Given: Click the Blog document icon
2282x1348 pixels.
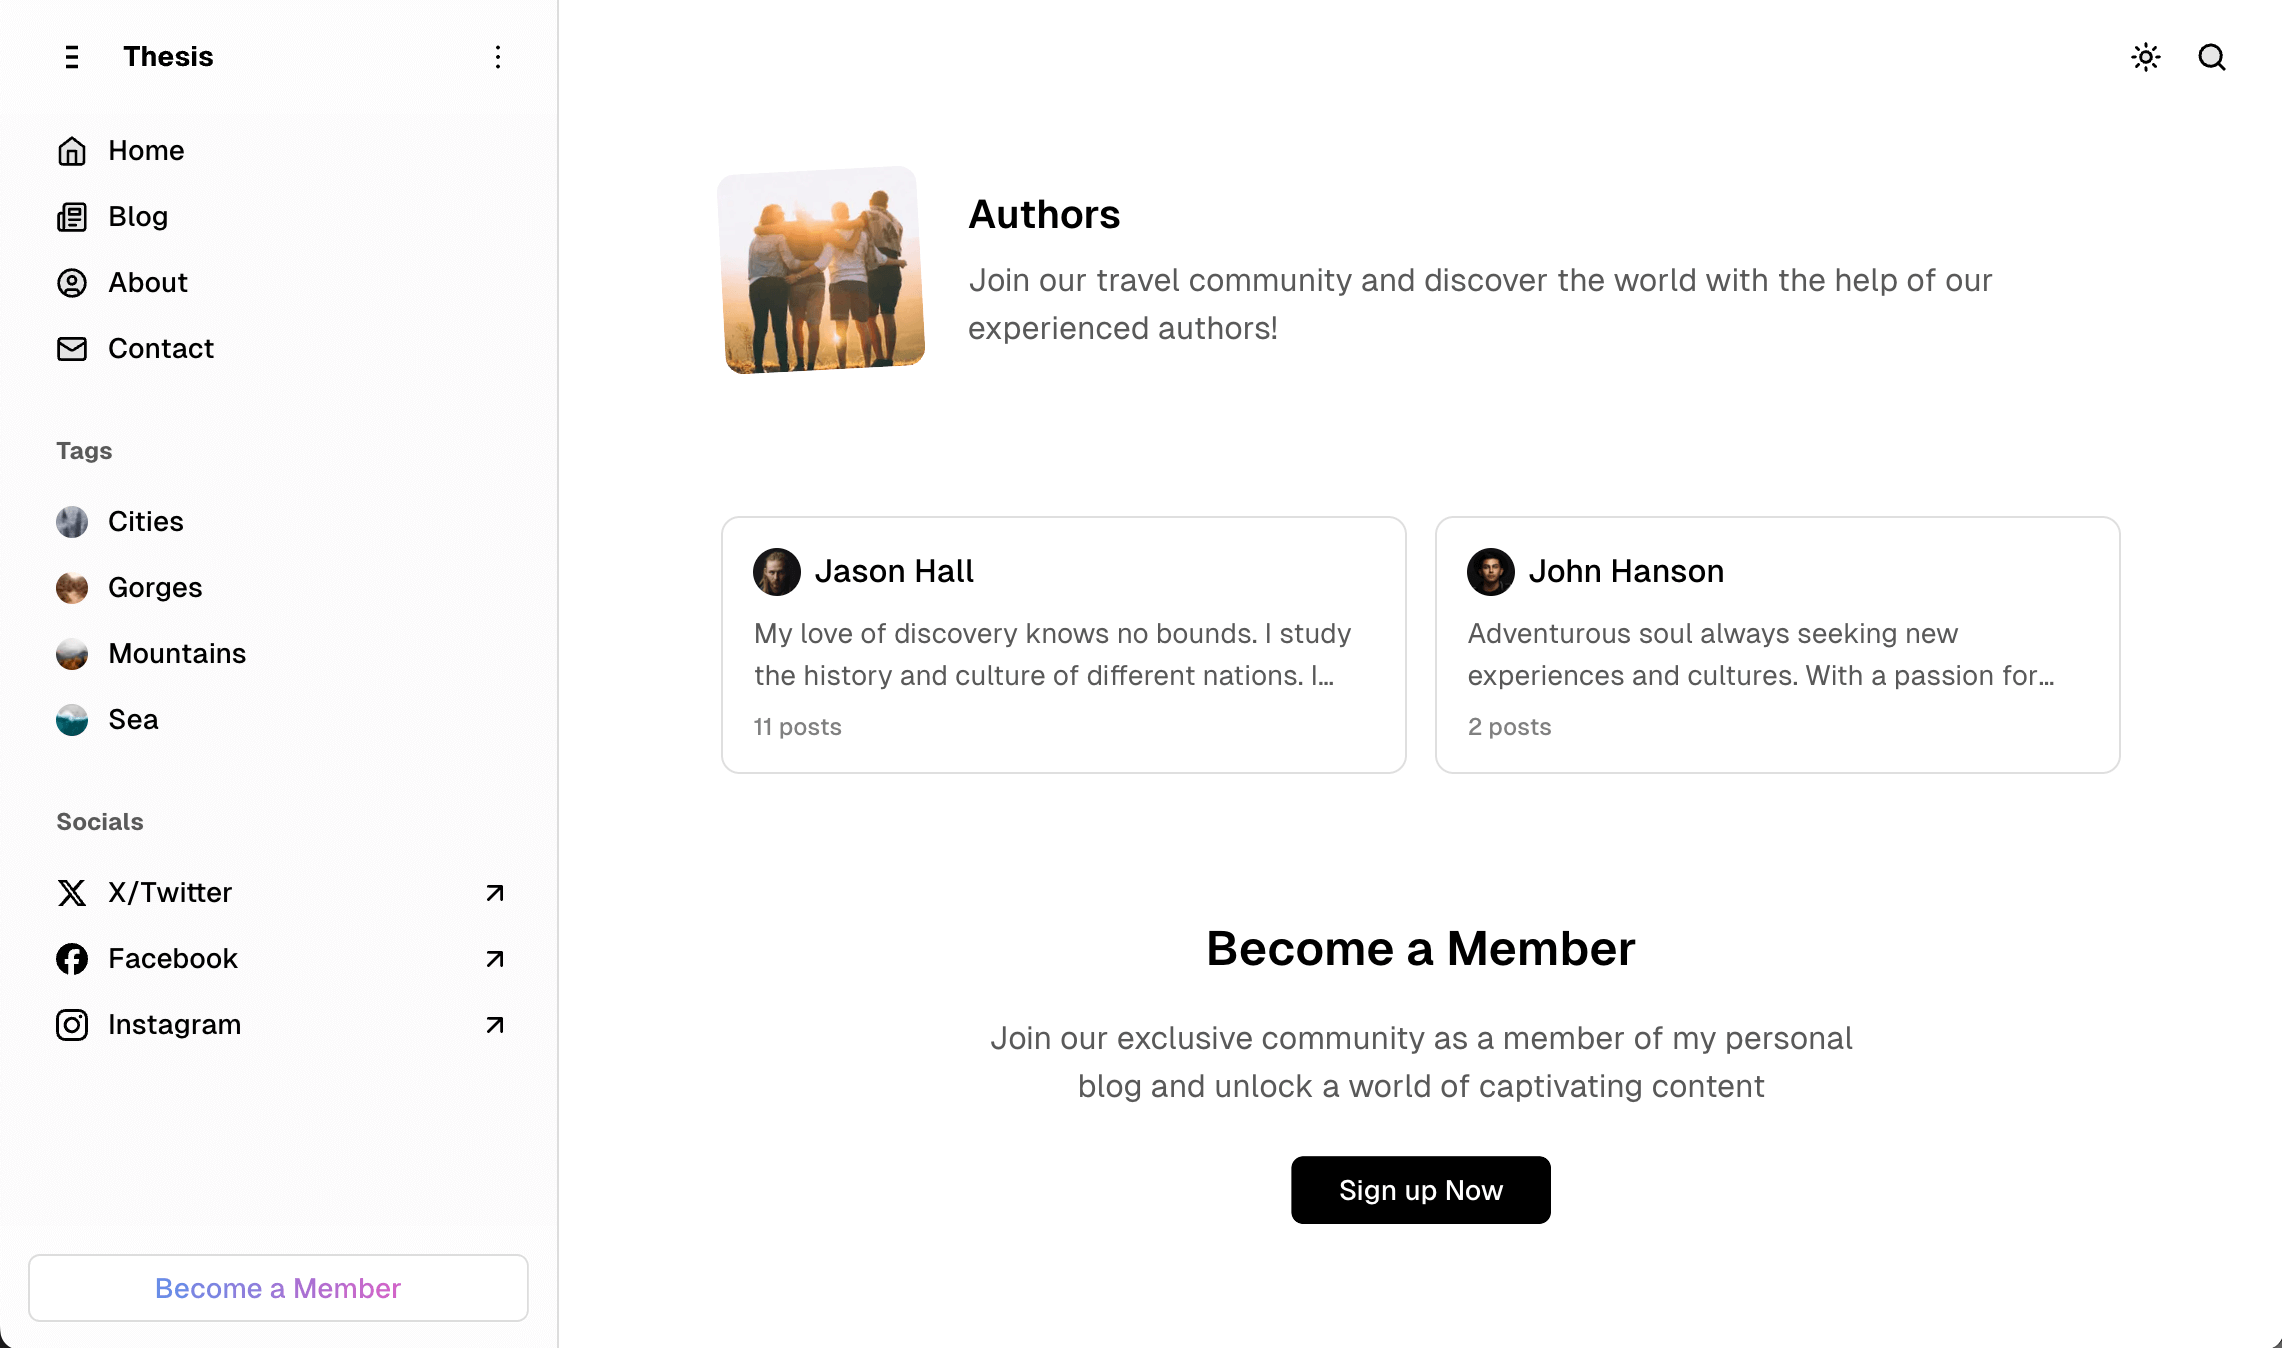Looking at the screenshot, I should 71,216.
